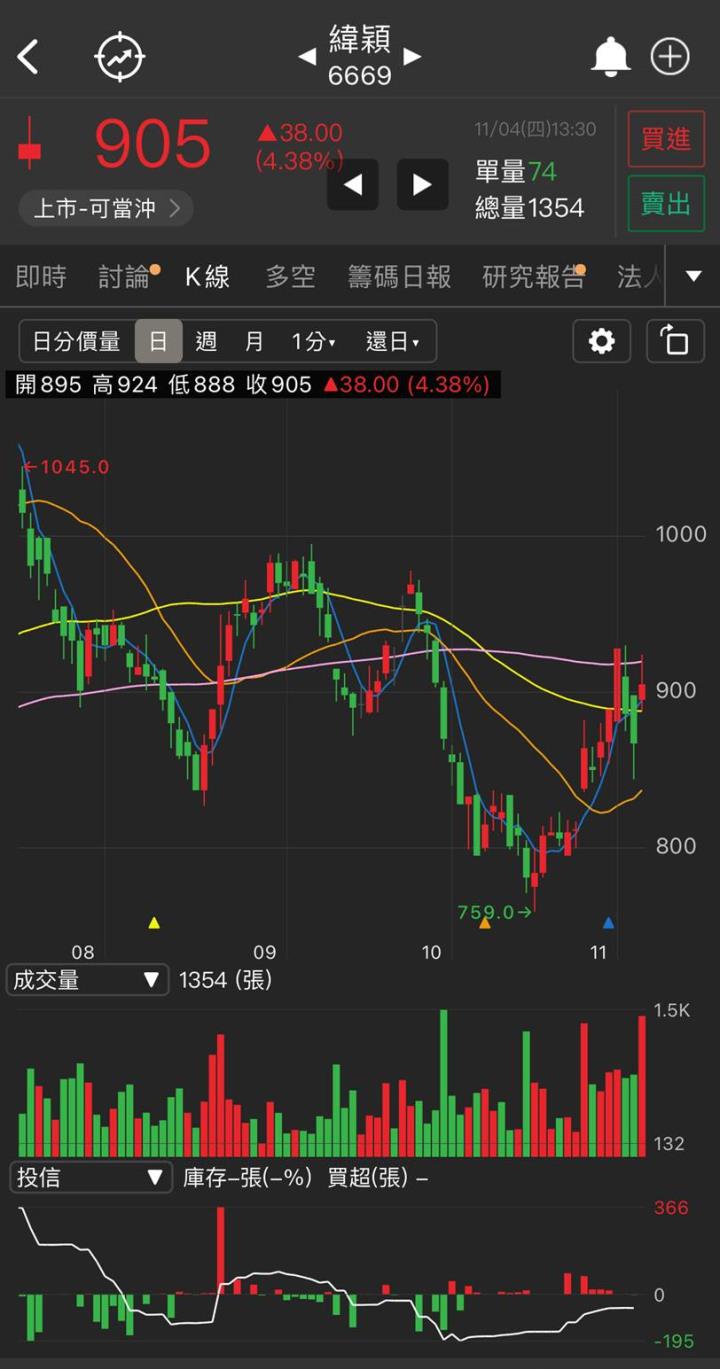Tap the 6669 stock code

(x=360, y=76)
